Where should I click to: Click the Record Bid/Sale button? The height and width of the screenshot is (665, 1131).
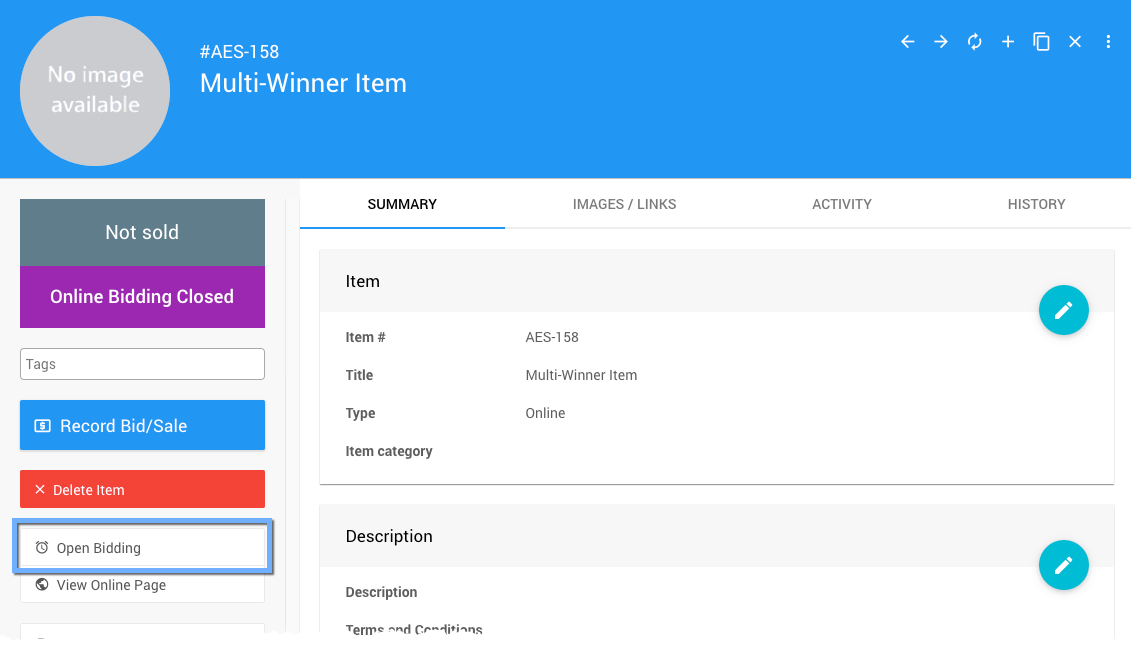(142, 426)
